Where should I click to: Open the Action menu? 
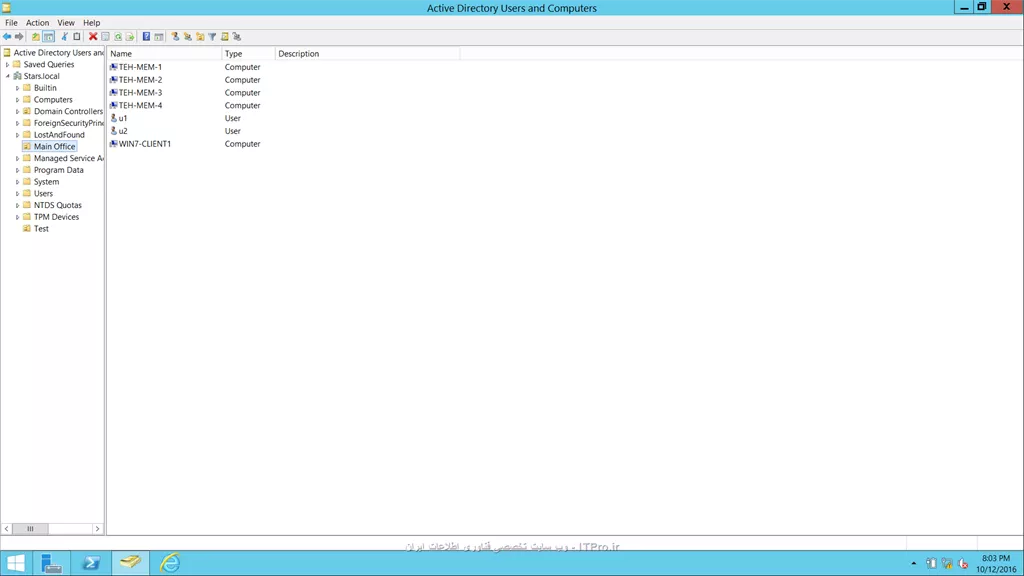(37, 23)
